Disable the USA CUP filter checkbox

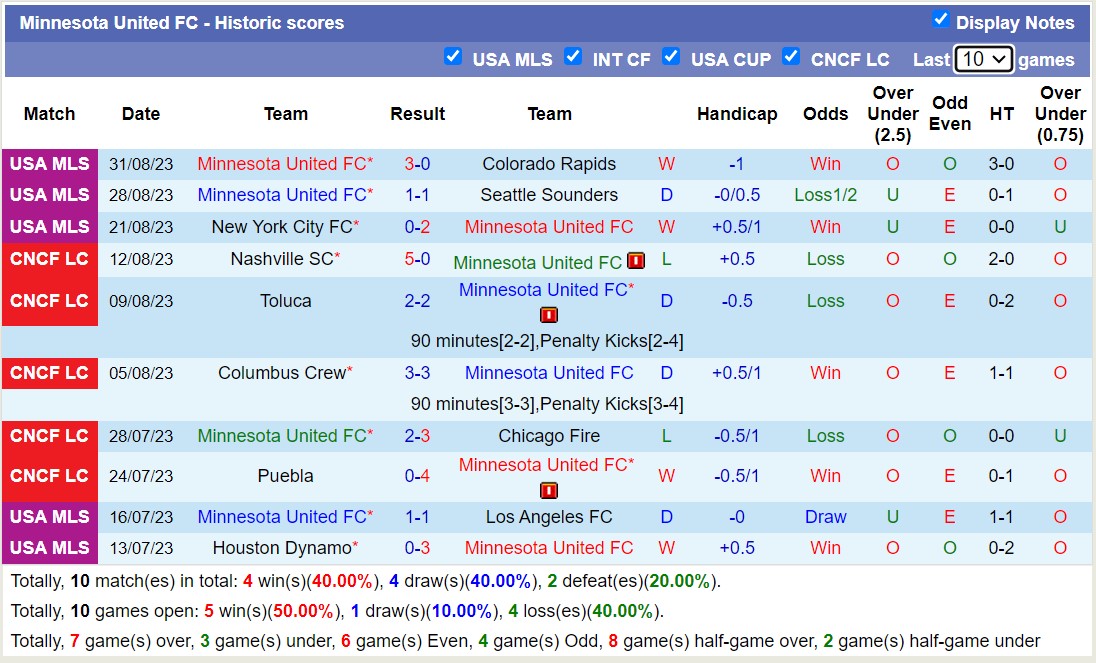pyautogui.click(x=671, y=57)
